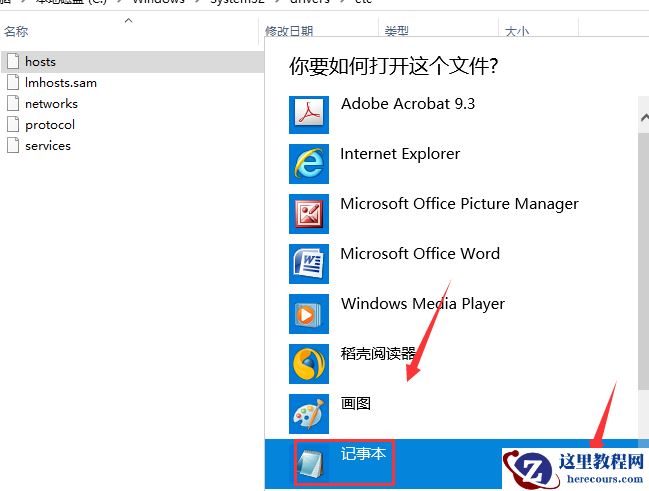Select the networks file name
Image resolution: width=649 pixels, height=491 pixels.
[51, 103]
